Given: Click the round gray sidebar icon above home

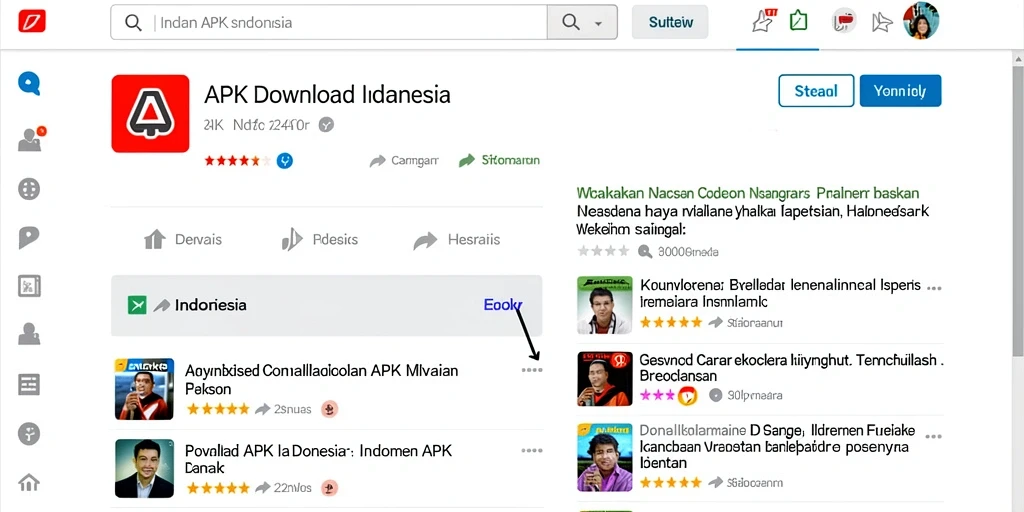Looking at the screenshot, I should click(x=29, y=434).
